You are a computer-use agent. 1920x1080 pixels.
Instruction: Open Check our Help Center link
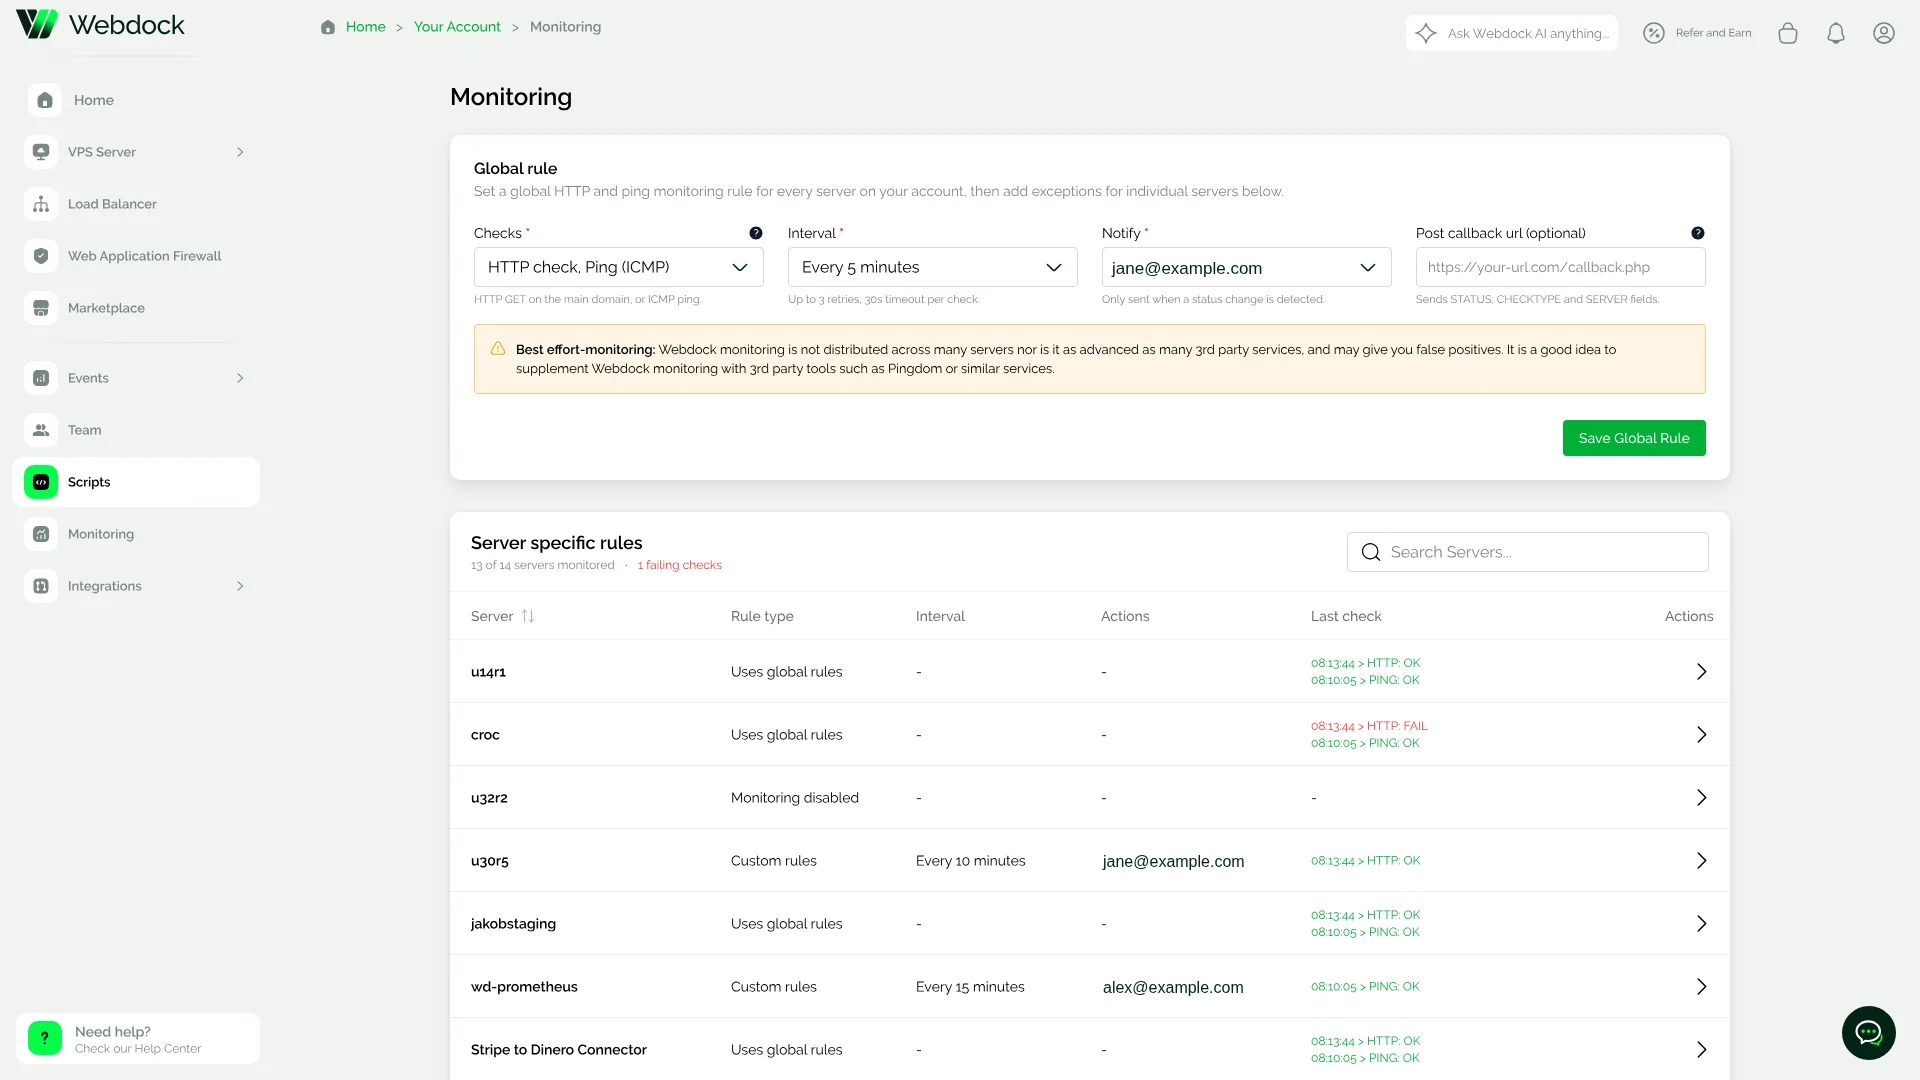pos(138,1049)
